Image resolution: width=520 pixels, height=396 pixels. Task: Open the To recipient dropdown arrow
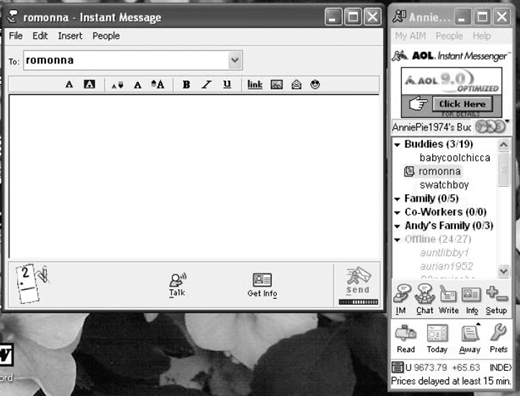pos(235,60)
